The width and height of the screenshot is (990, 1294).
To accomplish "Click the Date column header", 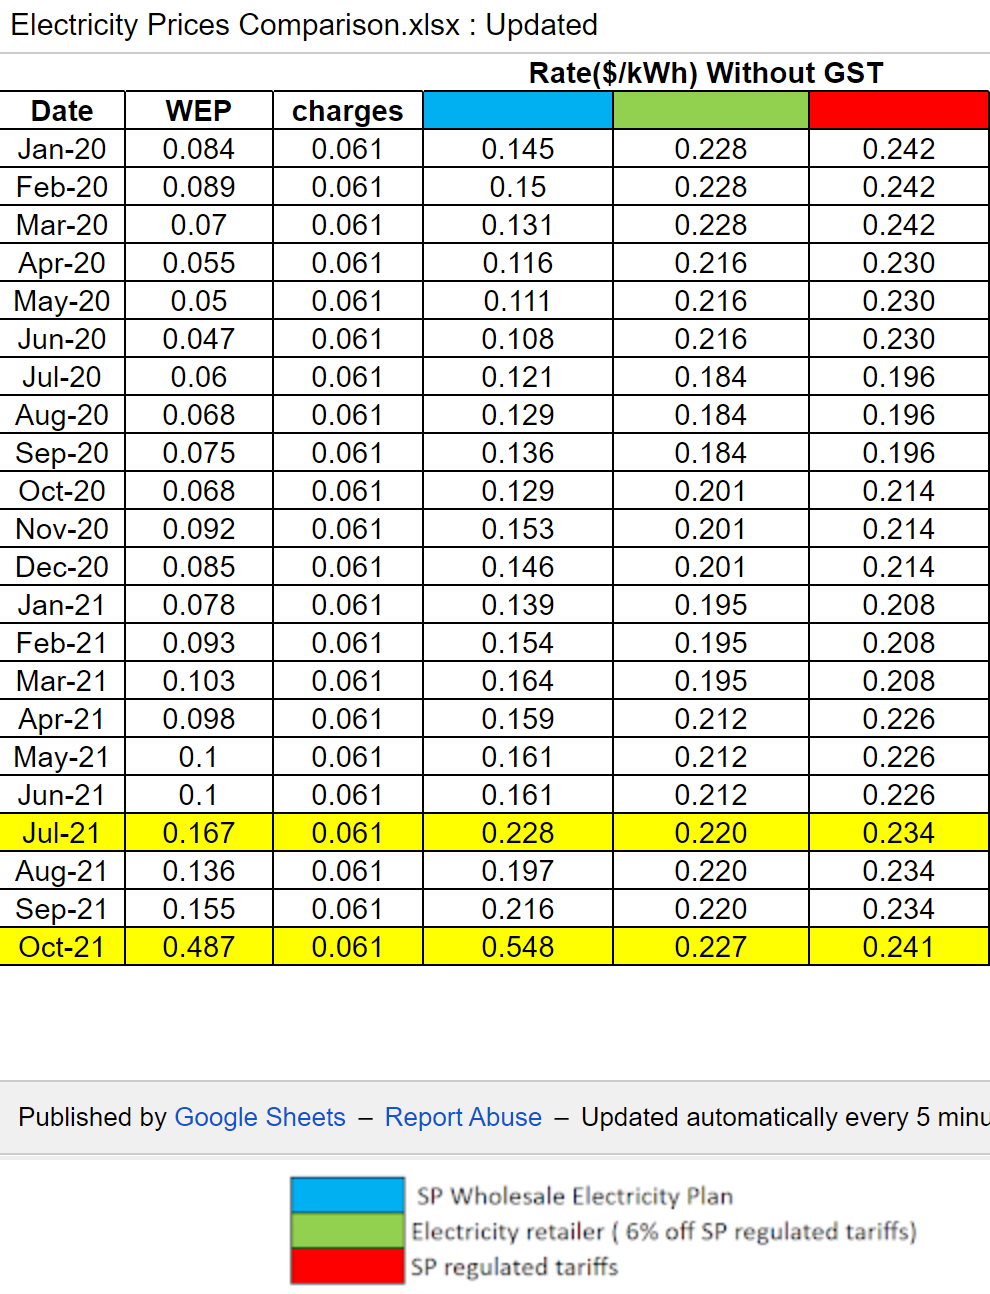I will pos(62,110).
